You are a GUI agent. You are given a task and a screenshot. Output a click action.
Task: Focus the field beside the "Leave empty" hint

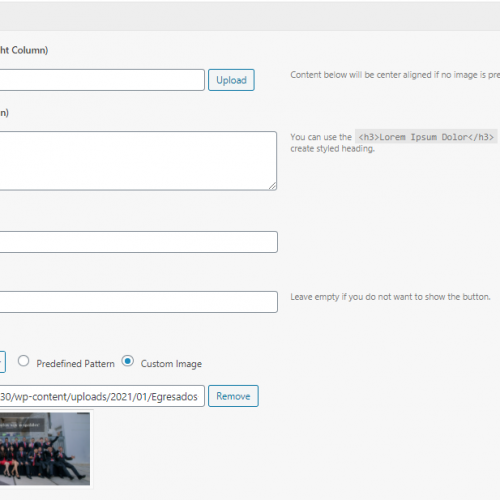click(x=138, y=302)
